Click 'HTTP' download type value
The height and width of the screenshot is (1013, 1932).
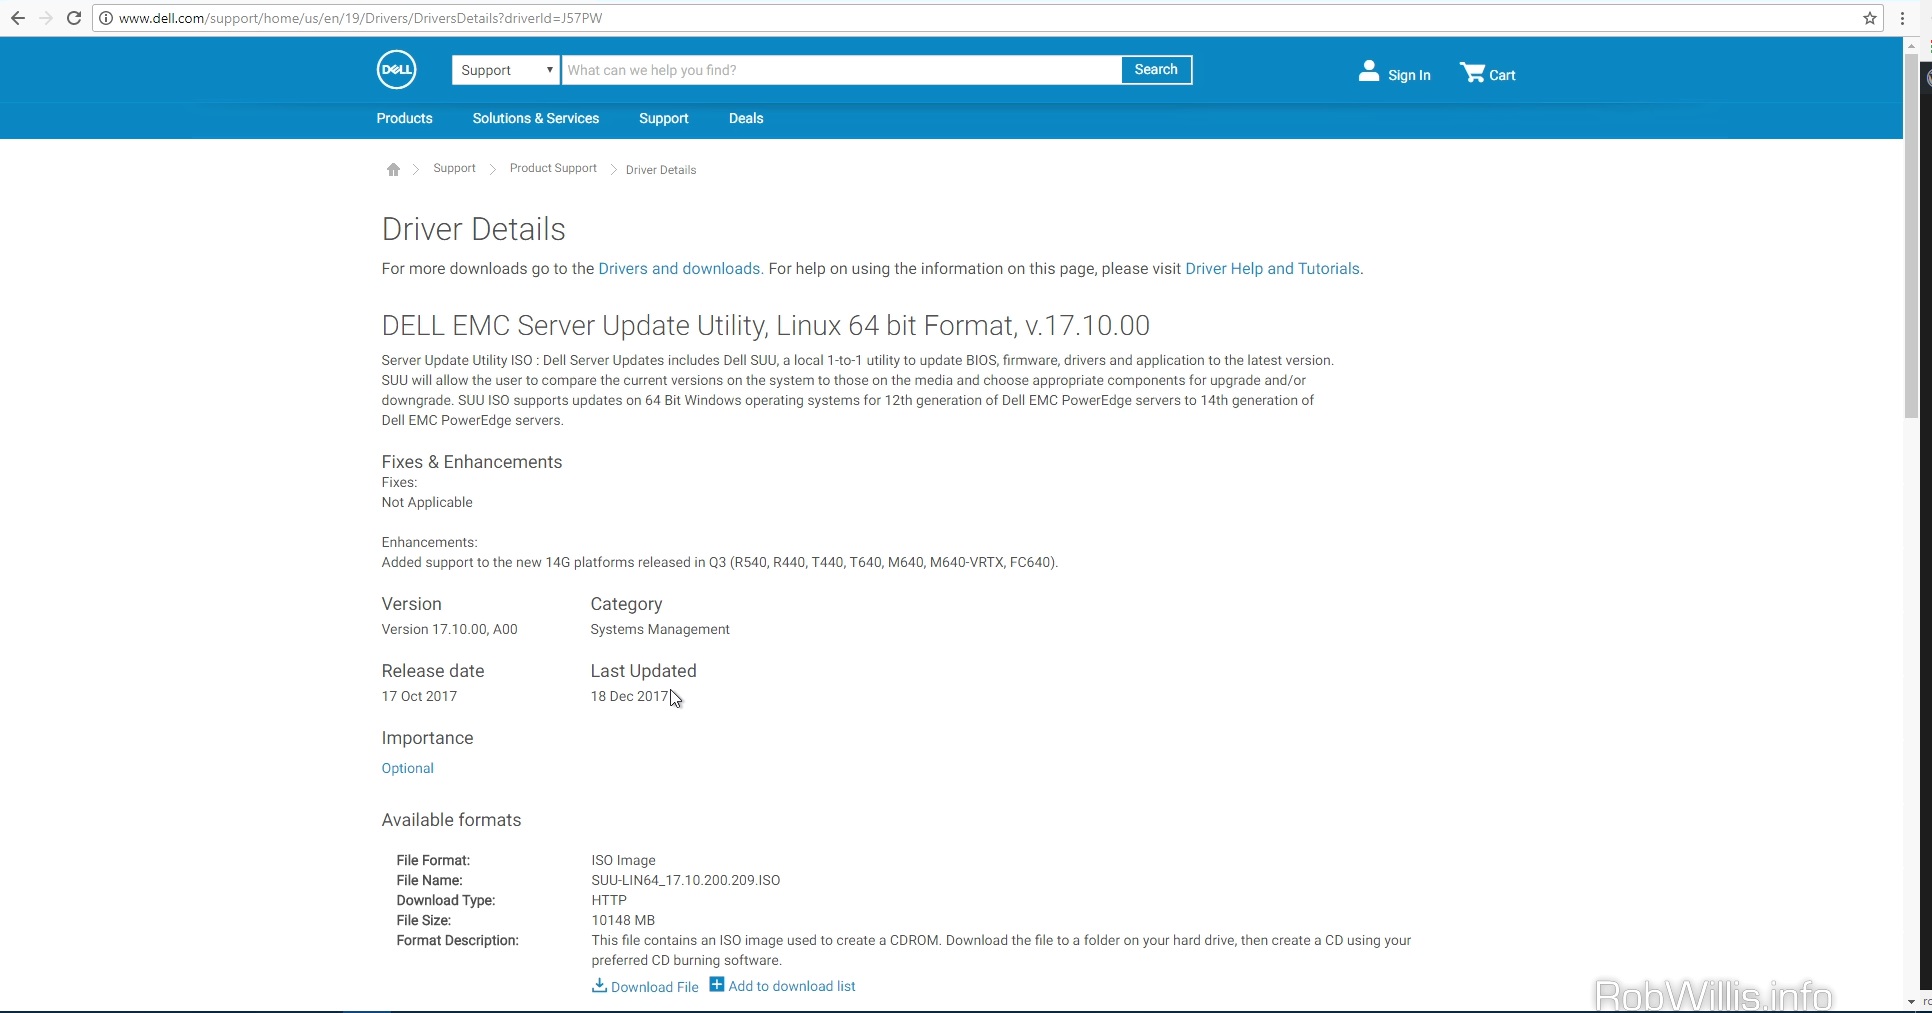[609, 900]
